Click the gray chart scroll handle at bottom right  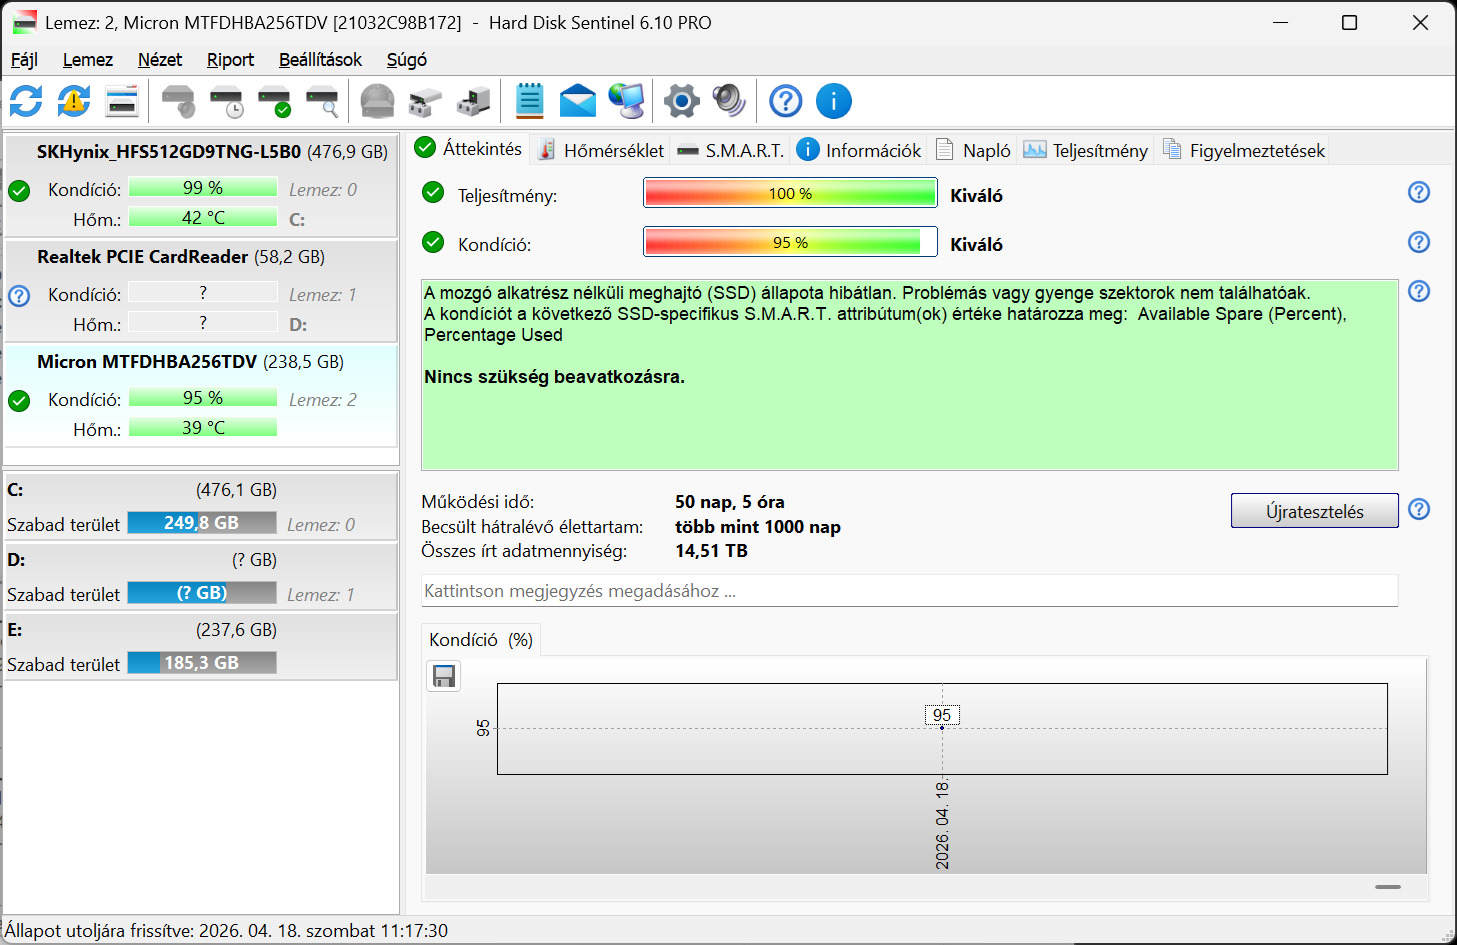(1388, 887)
